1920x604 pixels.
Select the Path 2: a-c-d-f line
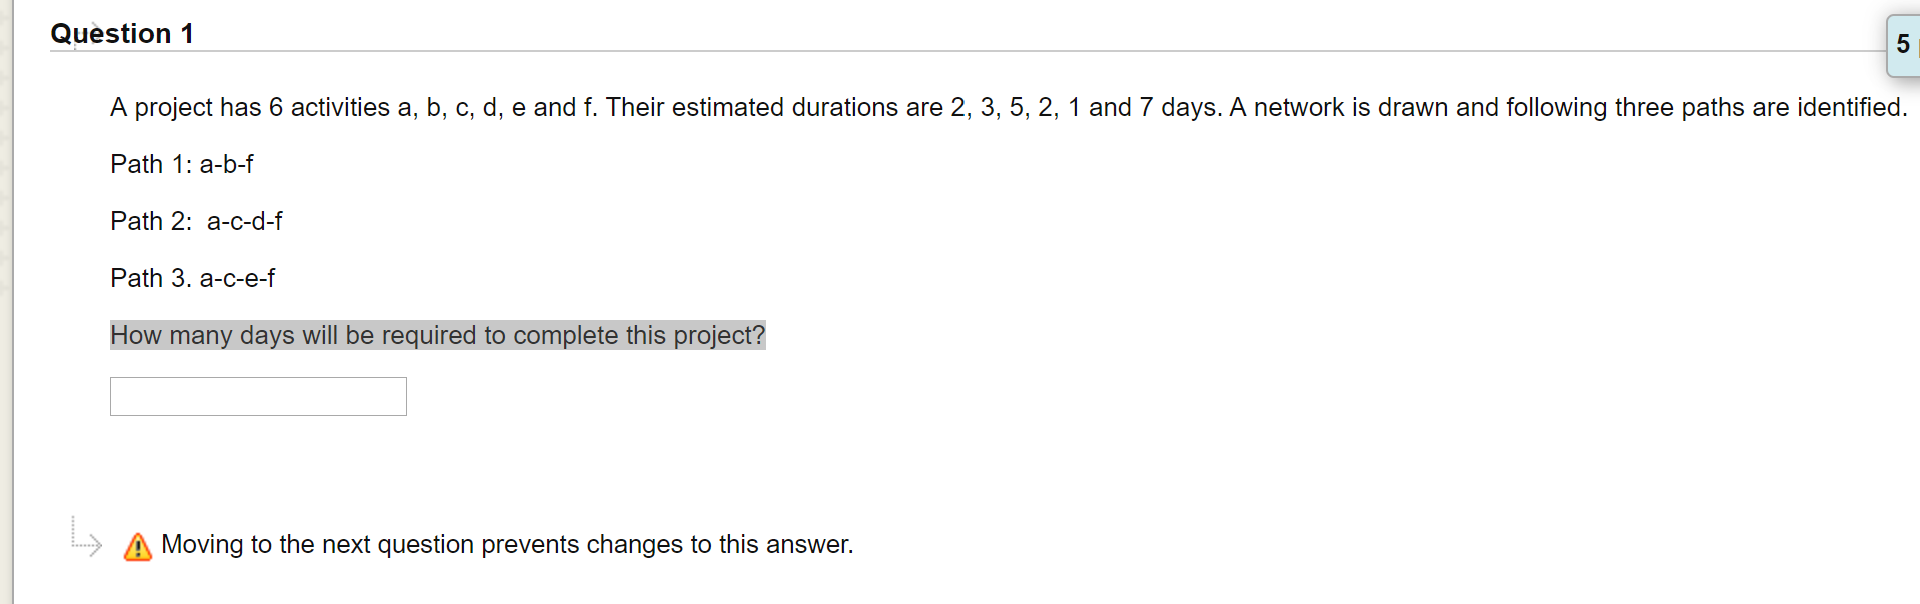[x=196, y=221]
